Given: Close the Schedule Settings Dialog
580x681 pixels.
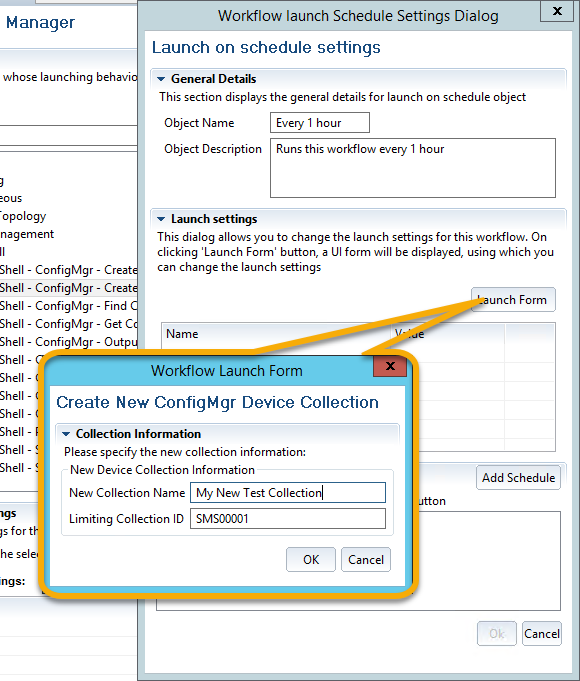Looking at the screenshot, I should click(557, 11).
